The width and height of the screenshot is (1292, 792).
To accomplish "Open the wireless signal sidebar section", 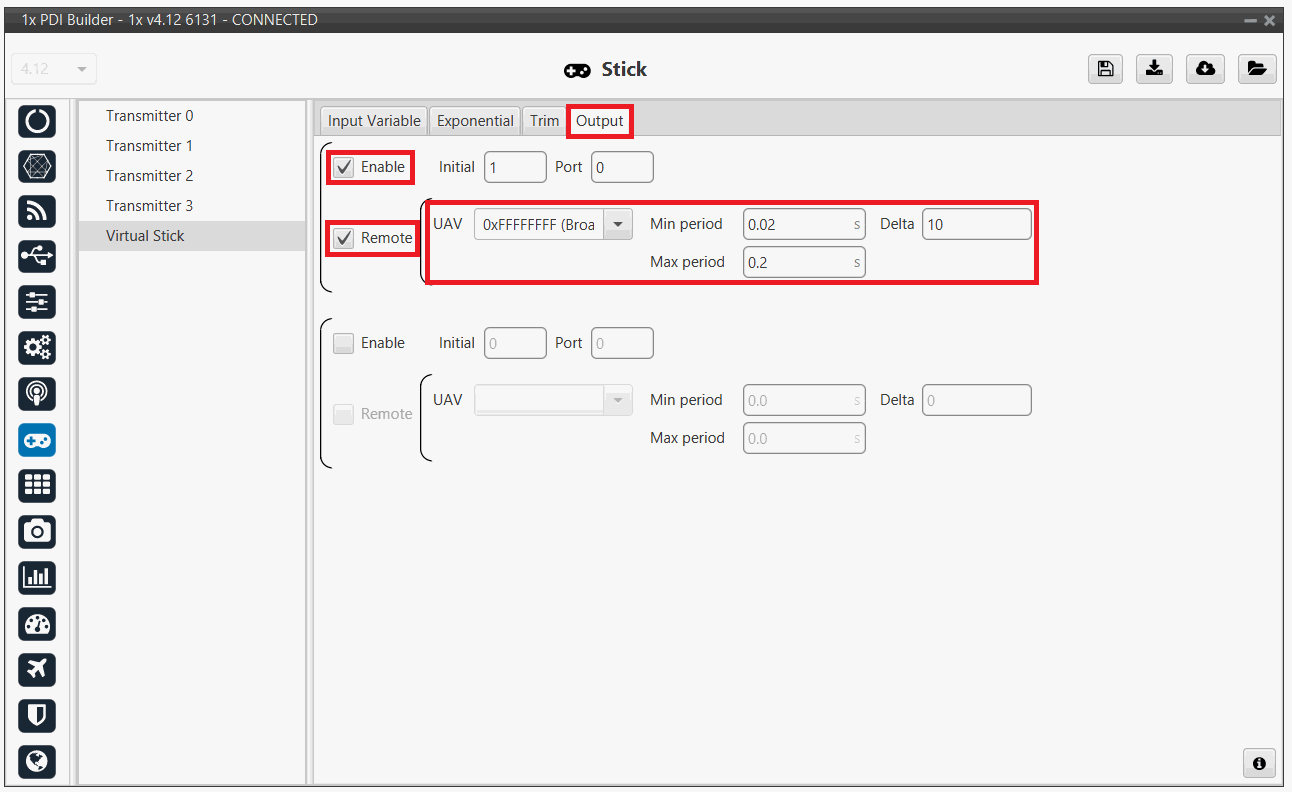I will pos(37,212).
